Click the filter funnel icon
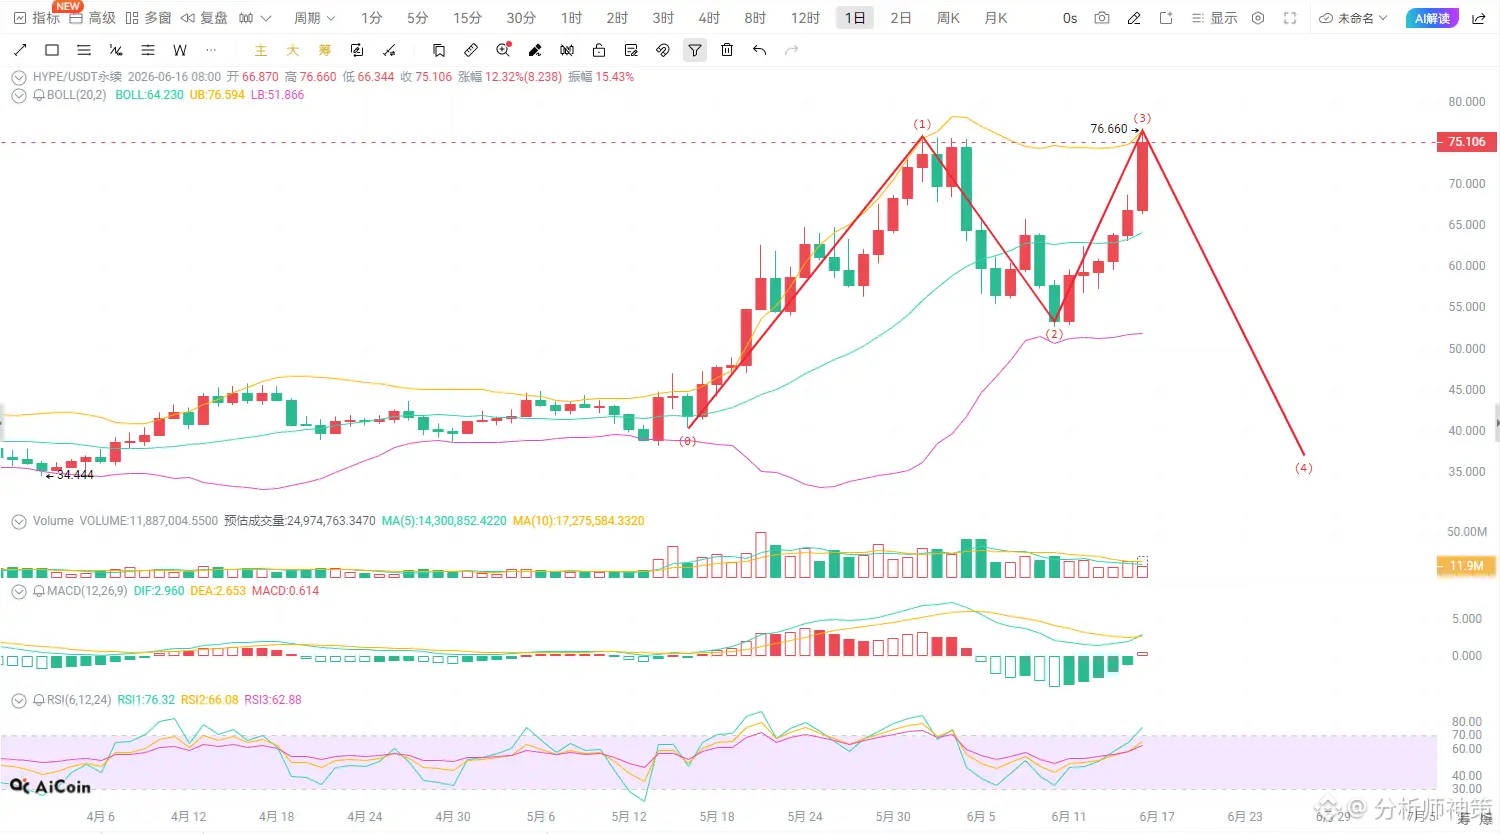The image size is (1500, 834). [x=695, y=50]
